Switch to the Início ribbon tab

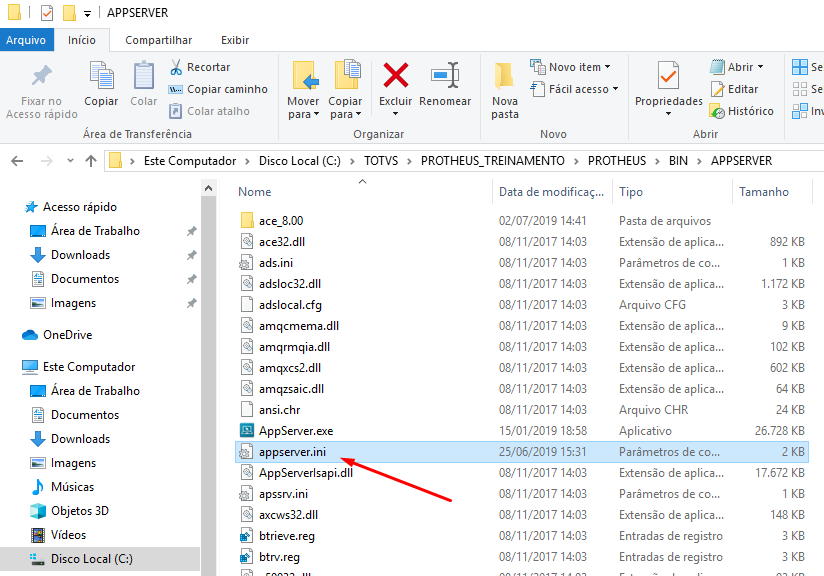point(82,40)
